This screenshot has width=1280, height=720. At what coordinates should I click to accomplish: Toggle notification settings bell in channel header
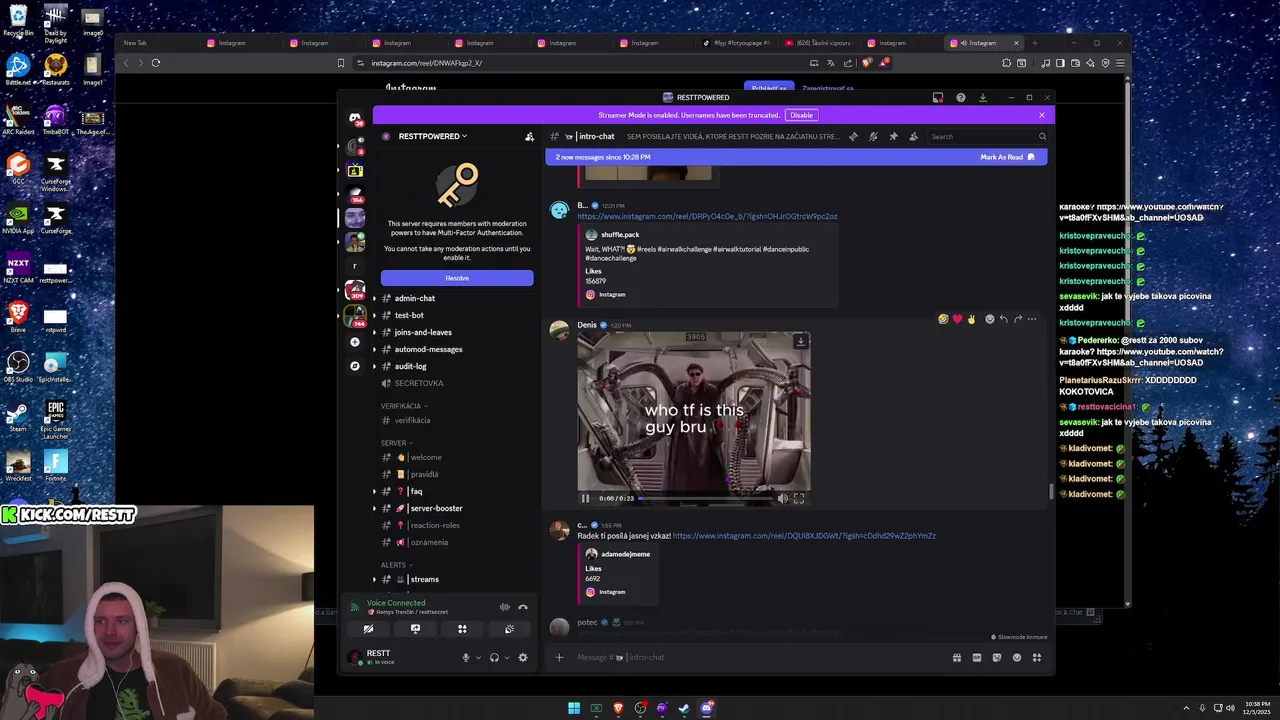[873, 136]
